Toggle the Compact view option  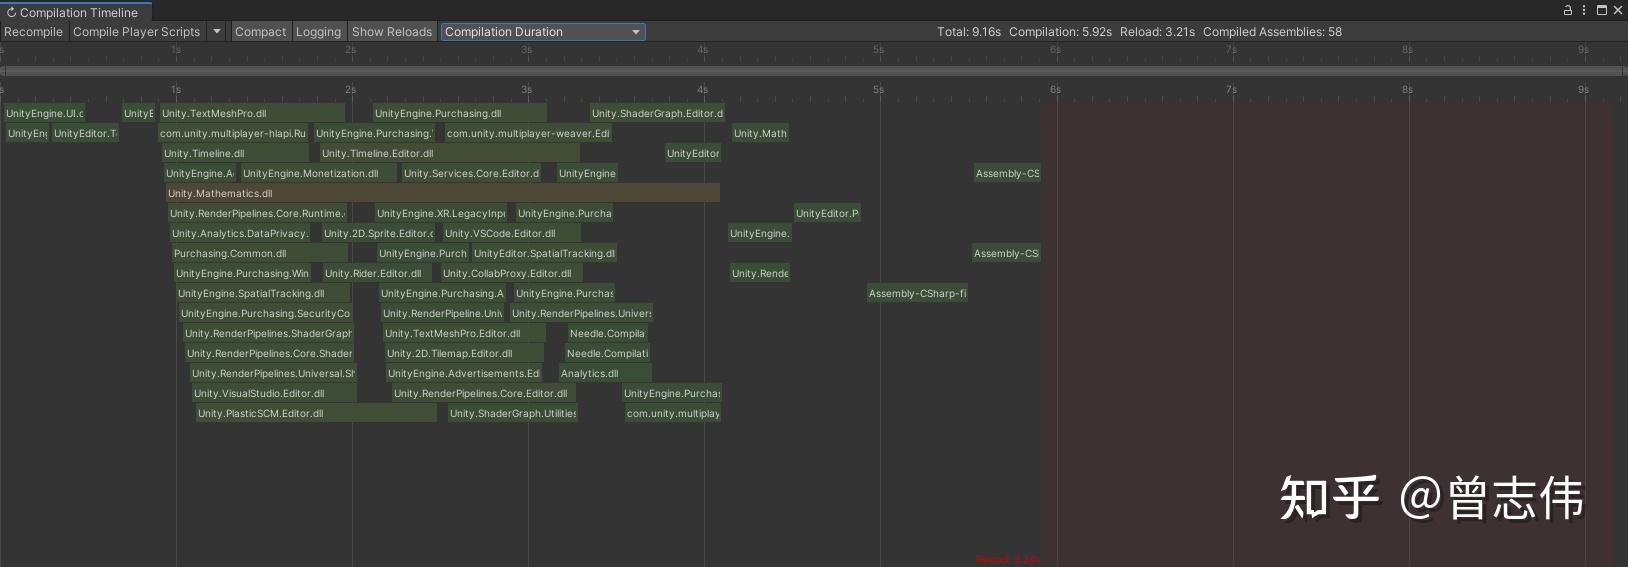point(260,32)
